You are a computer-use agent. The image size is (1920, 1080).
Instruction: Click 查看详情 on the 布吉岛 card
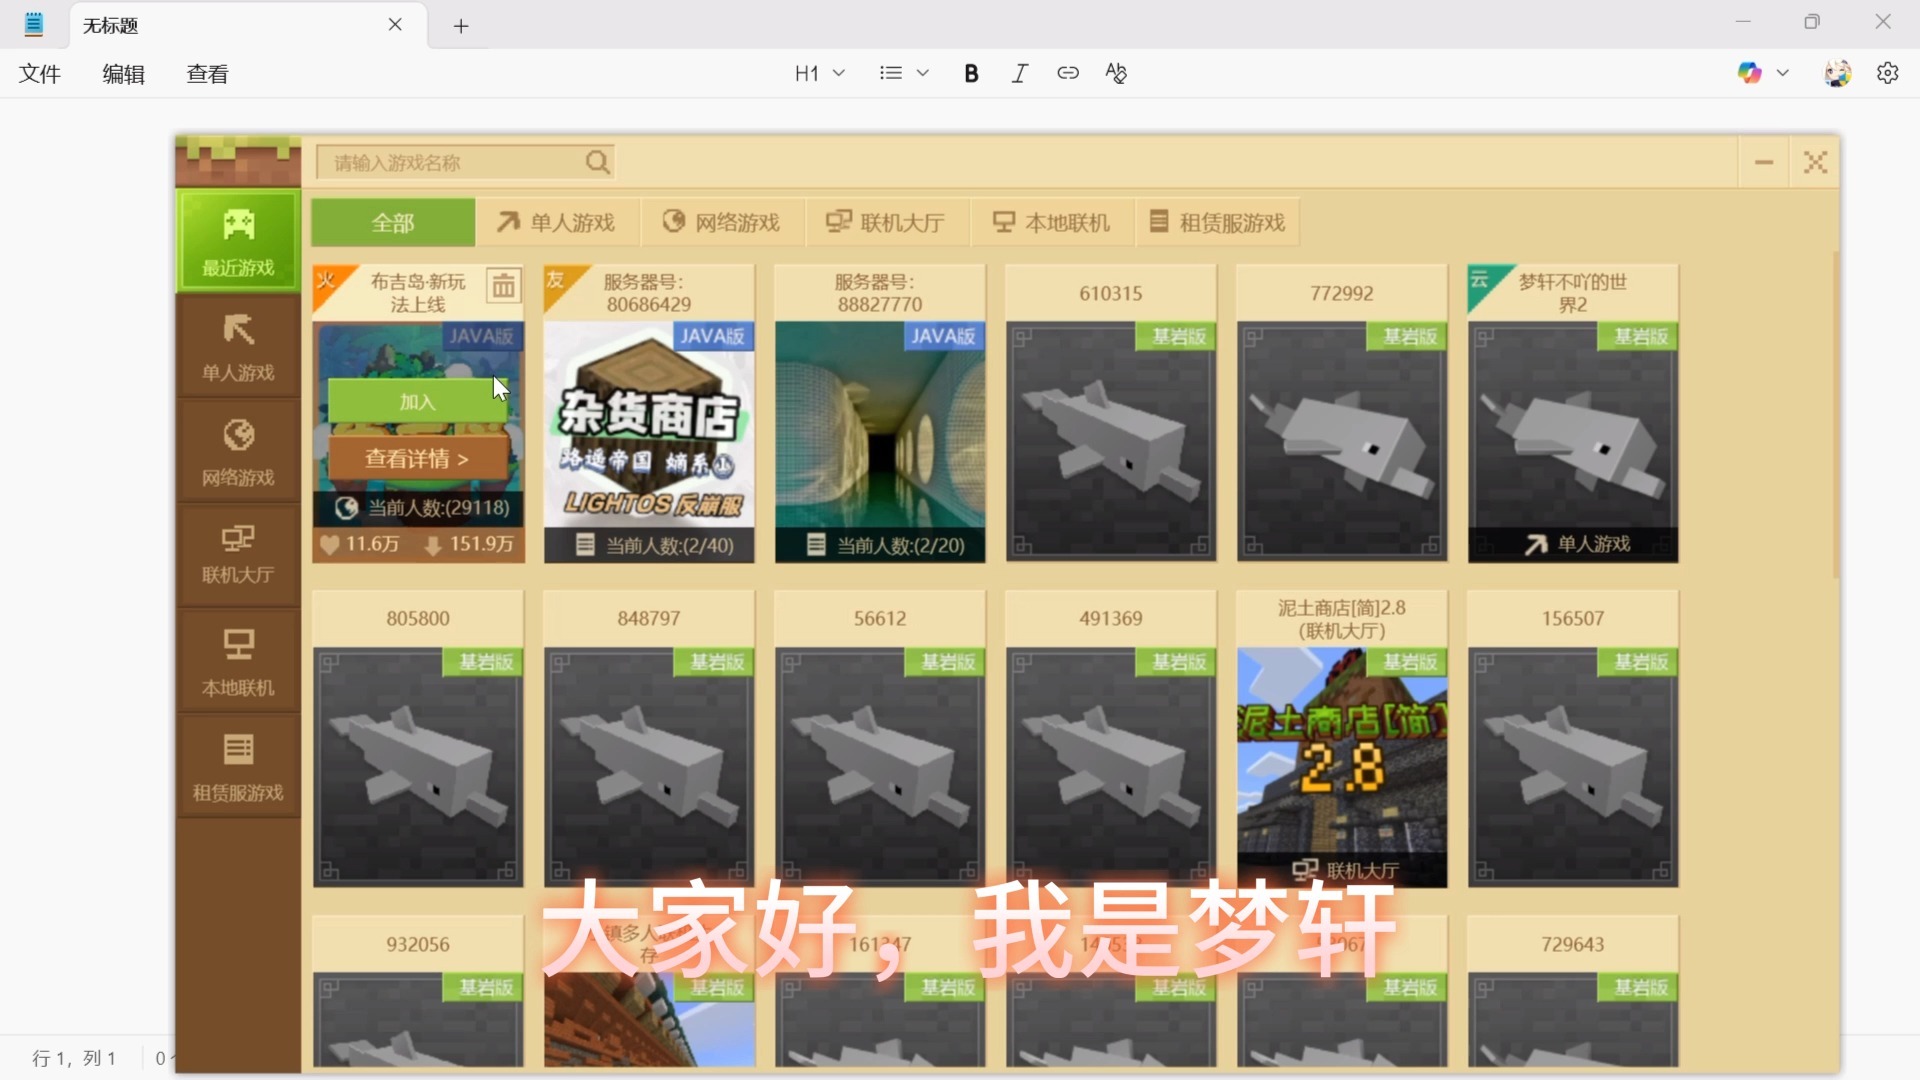(x=418, y=458)
